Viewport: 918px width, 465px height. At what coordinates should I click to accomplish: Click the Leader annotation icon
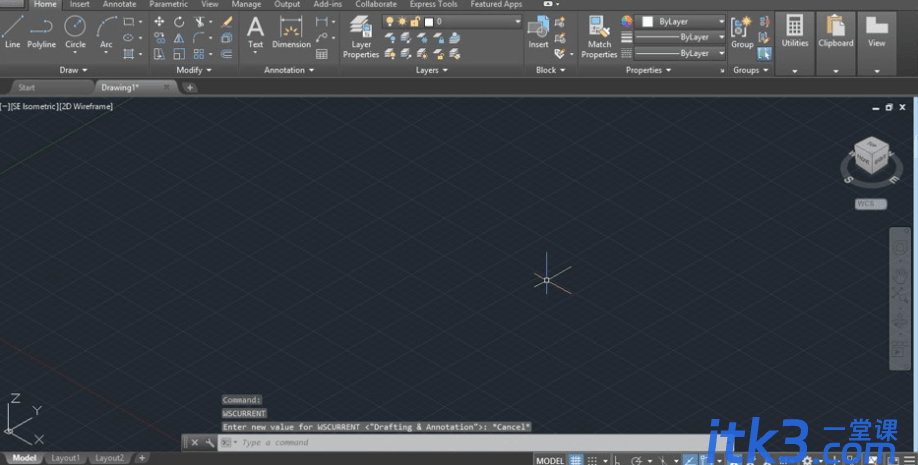point(321,37)
